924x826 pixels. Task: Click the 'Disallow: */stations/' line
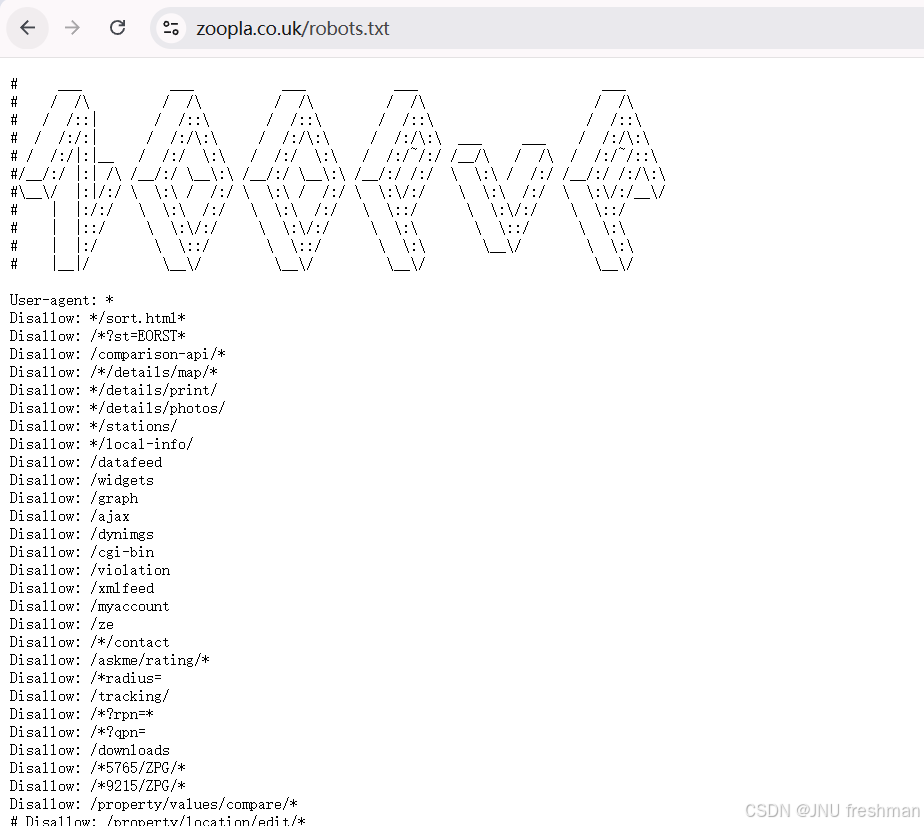pos(94,427)
